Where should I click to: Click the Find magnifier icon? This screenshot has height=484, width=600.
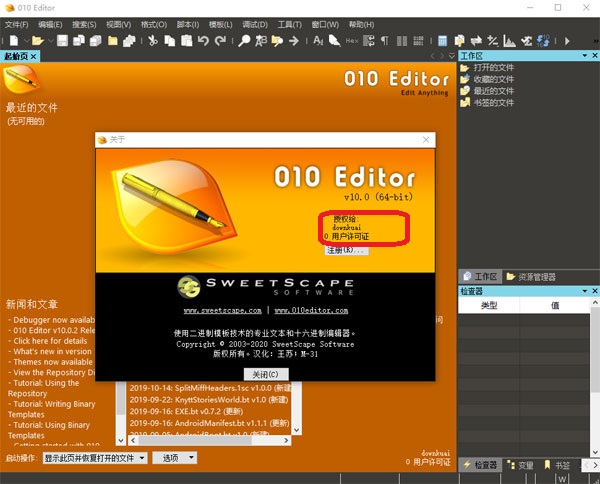click(x=244, y=41)
